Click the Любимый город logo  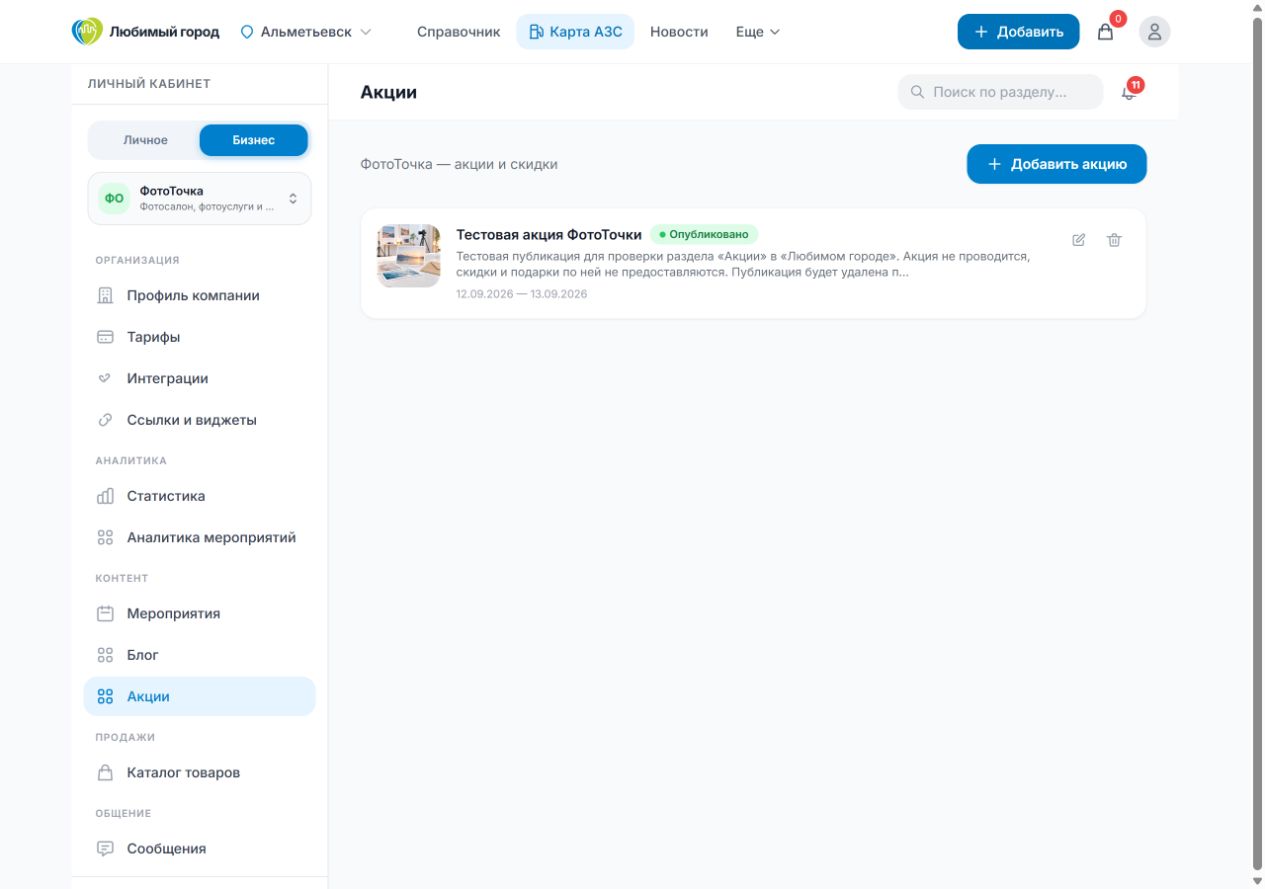(145, 32)
